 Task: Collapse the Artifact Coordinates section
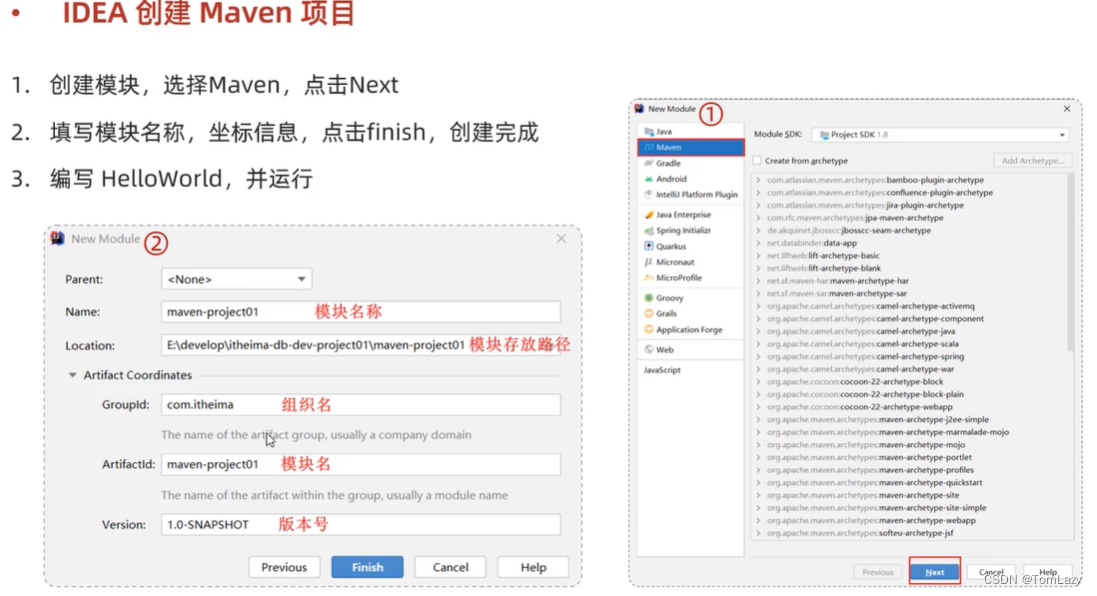click(x=71, y=376)
